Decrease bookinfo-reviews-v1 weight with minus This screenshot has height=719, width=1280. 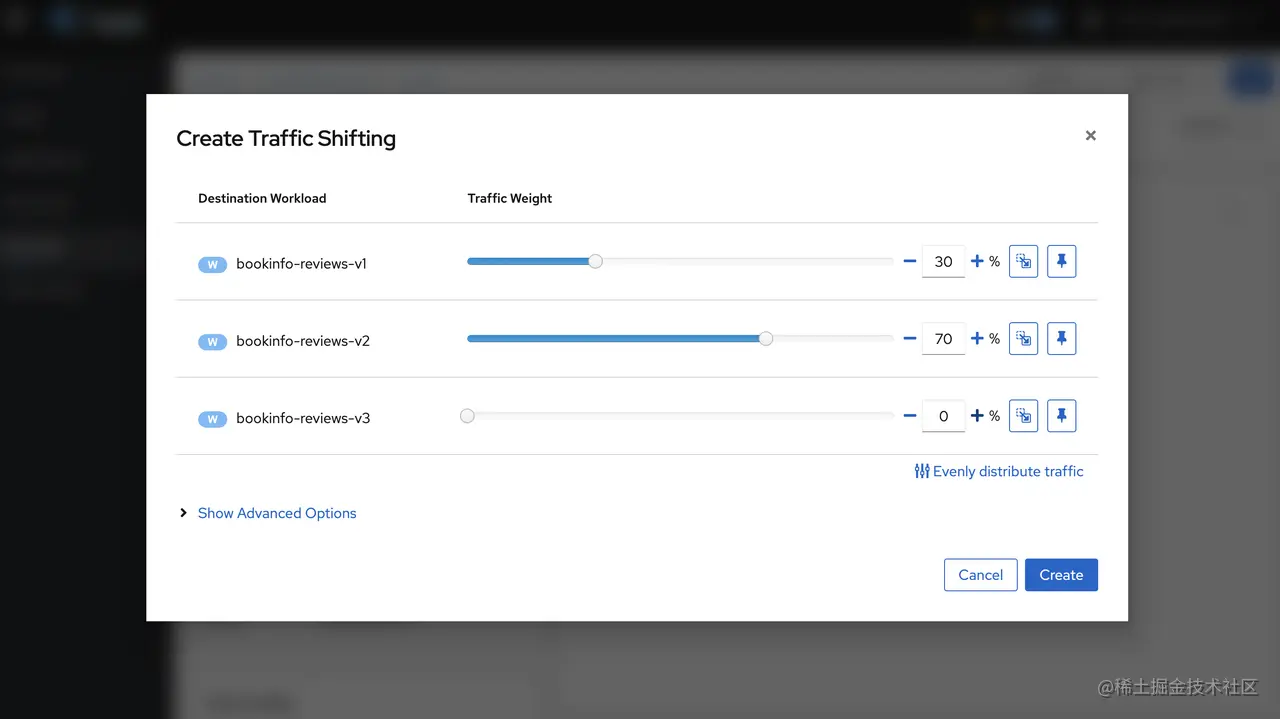[x=910, y=261]
